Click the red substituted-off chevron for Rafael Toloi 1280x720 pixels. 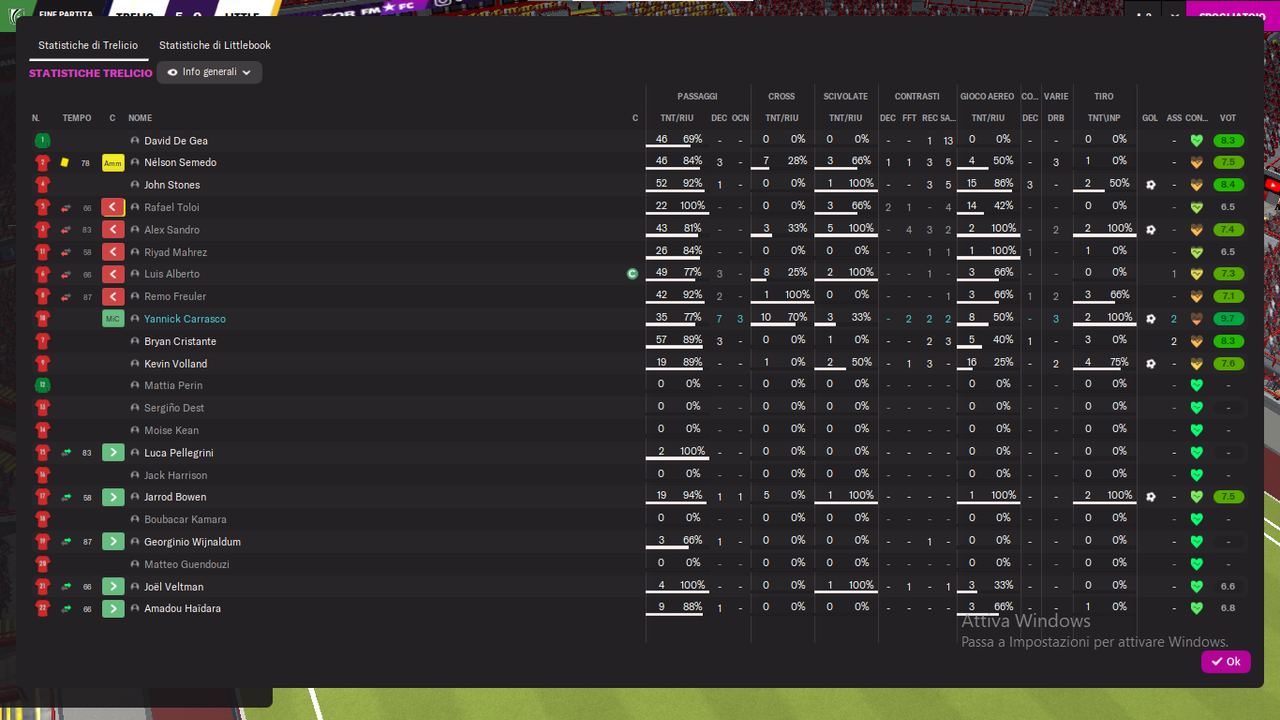click(113, 208)
